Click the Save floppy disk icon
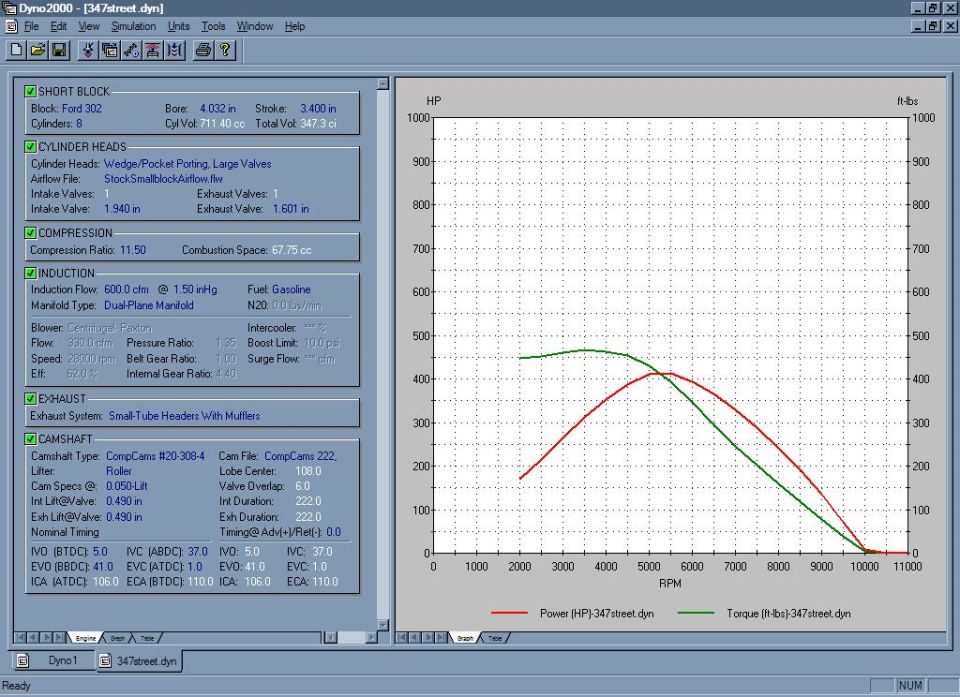 click(x=59, y=50)
